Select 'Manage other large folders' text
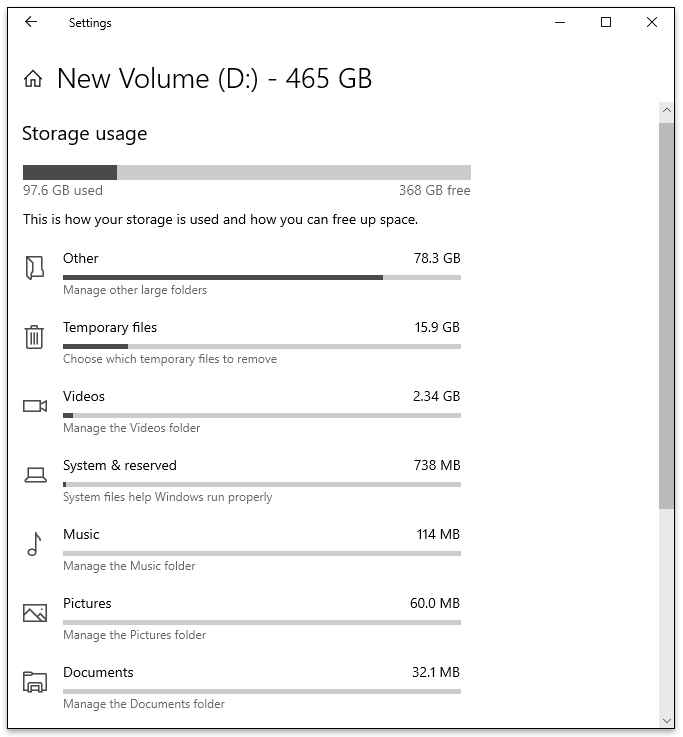This screenshot has width=683, height=737. 135,290
